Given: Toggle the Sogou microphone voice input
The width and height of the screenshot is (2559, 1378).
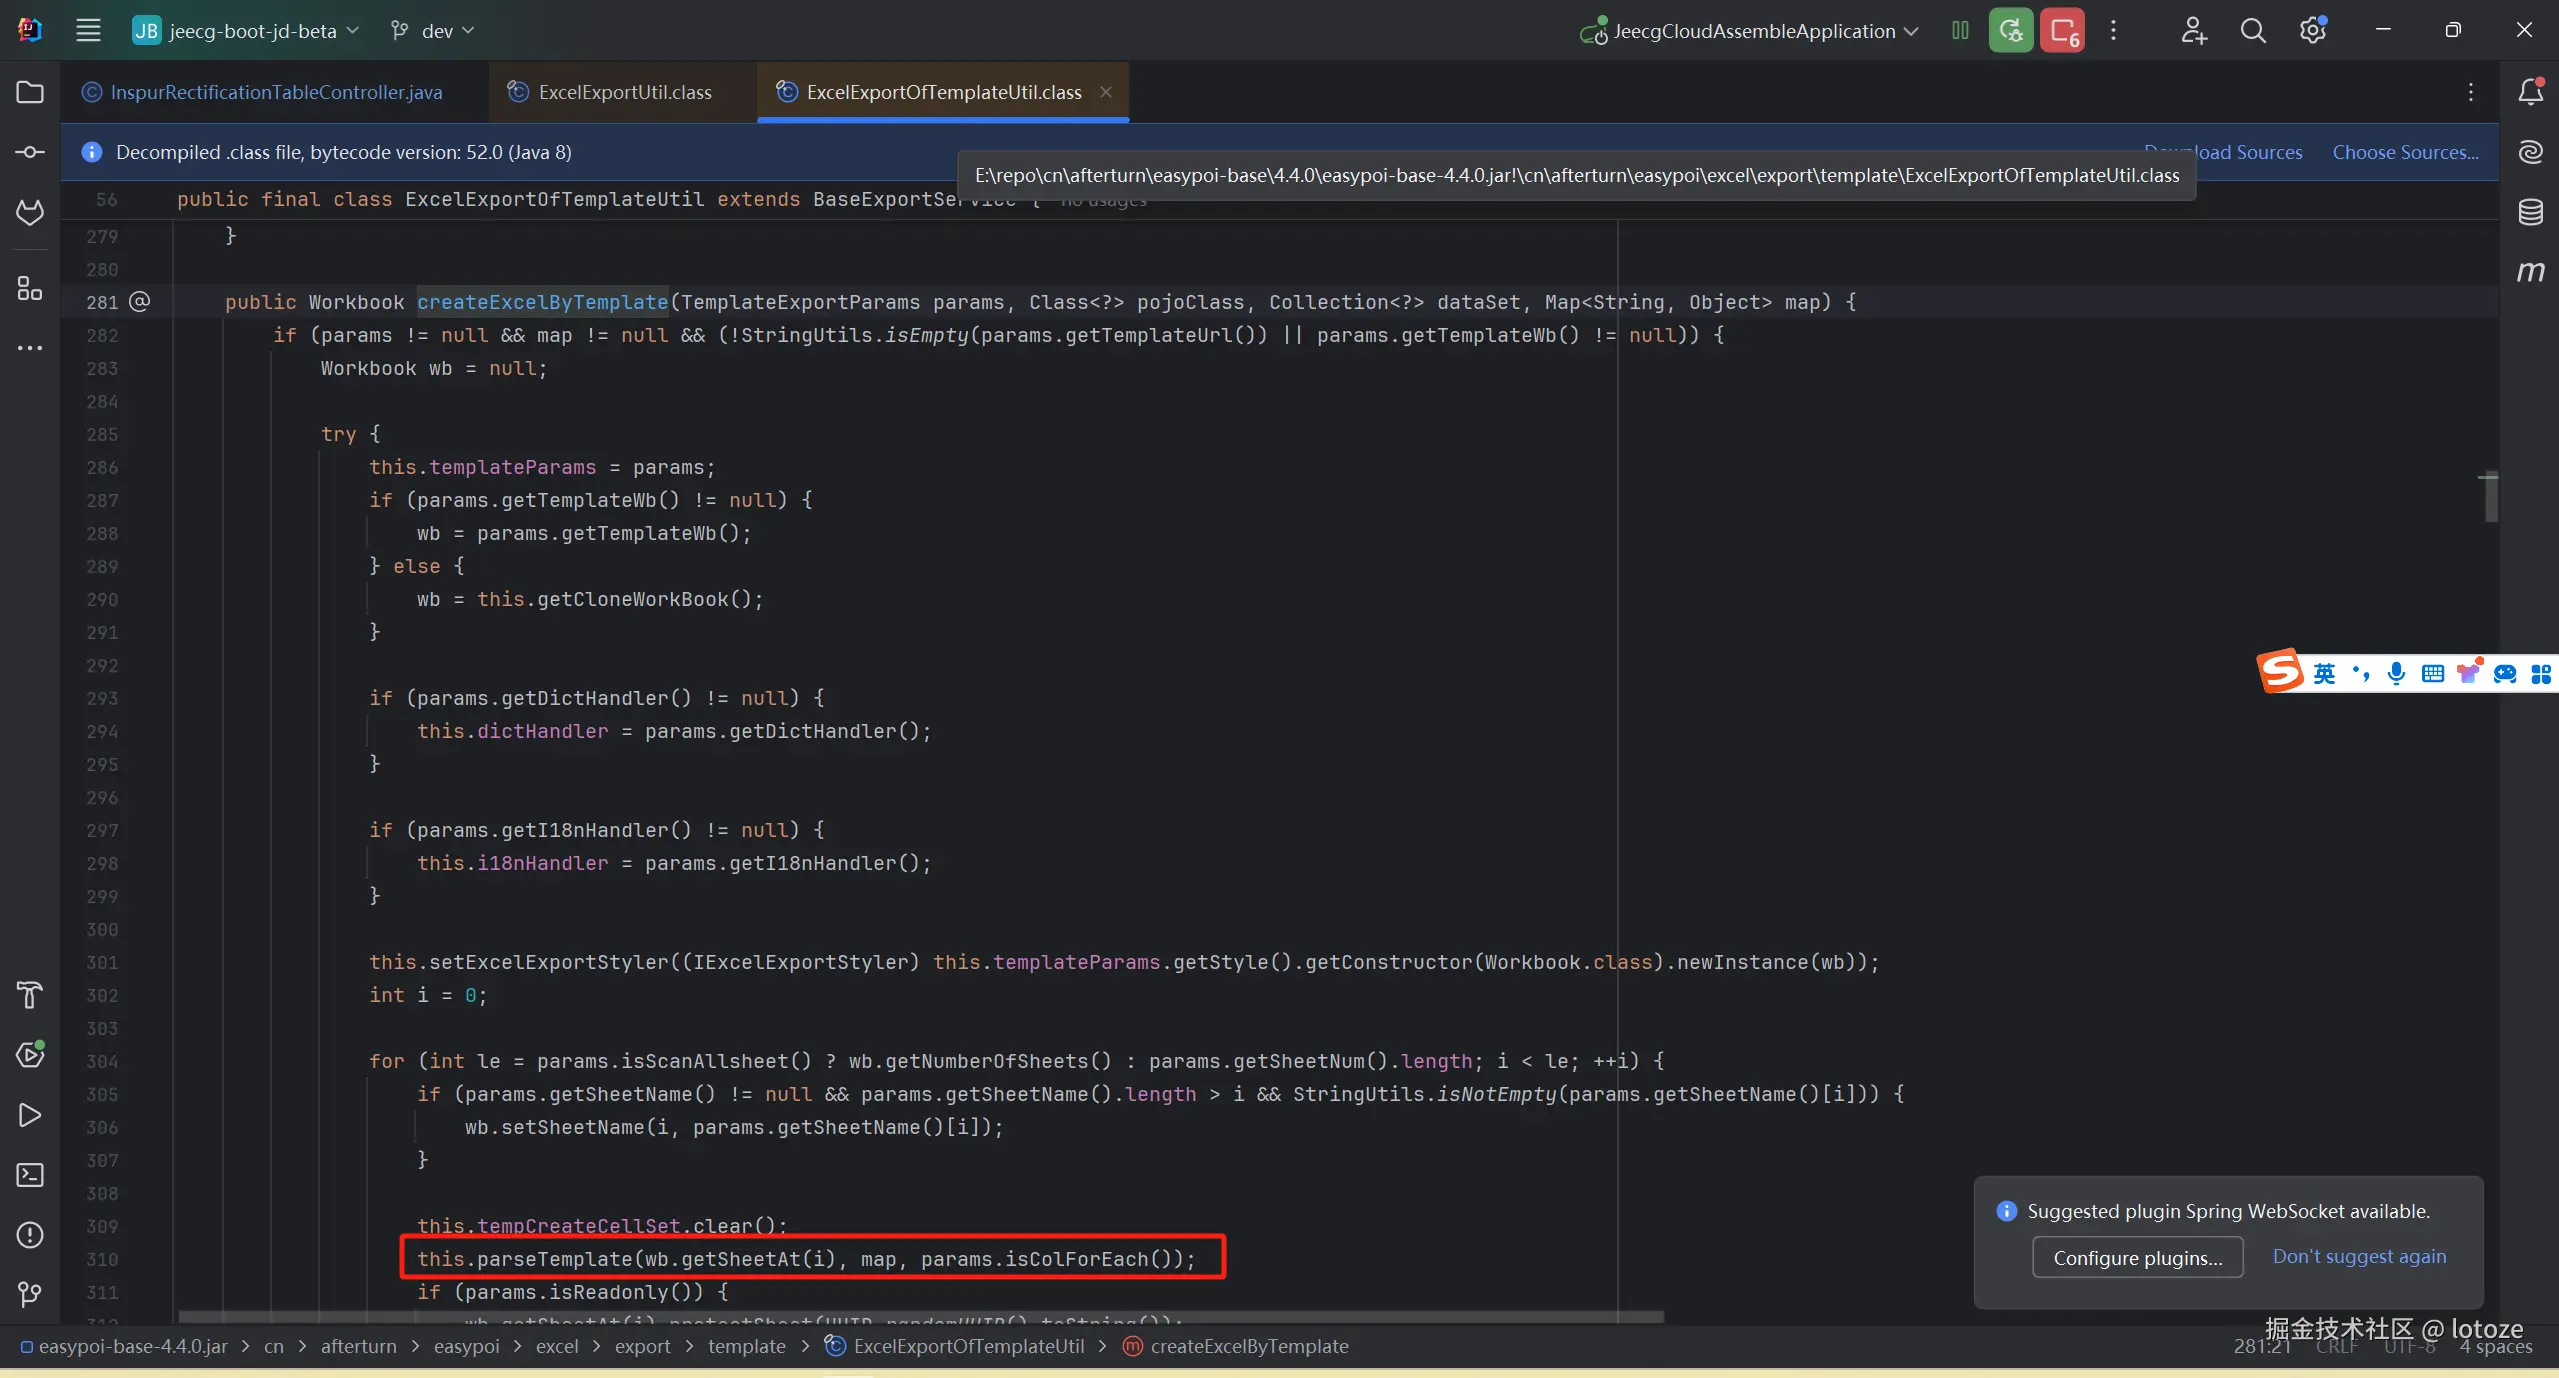Looking at the screenshot, I should click(x=2396, y=673).
